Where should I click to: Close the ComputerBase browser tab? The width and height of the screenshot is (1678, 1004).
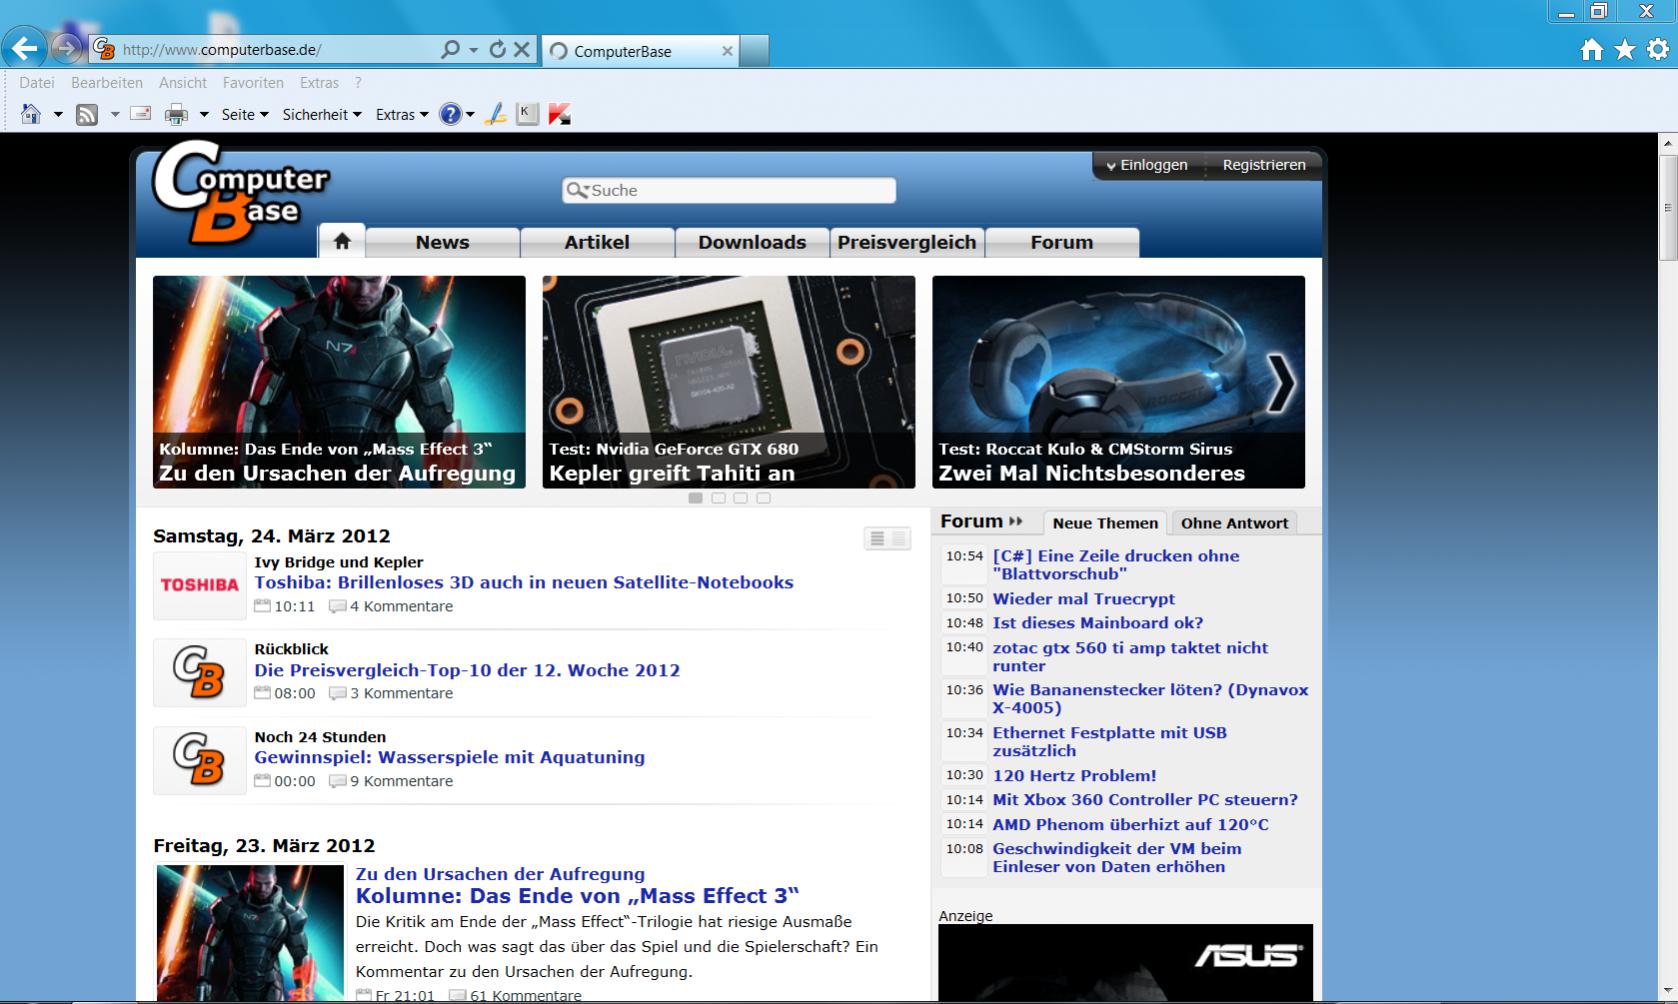727,51
